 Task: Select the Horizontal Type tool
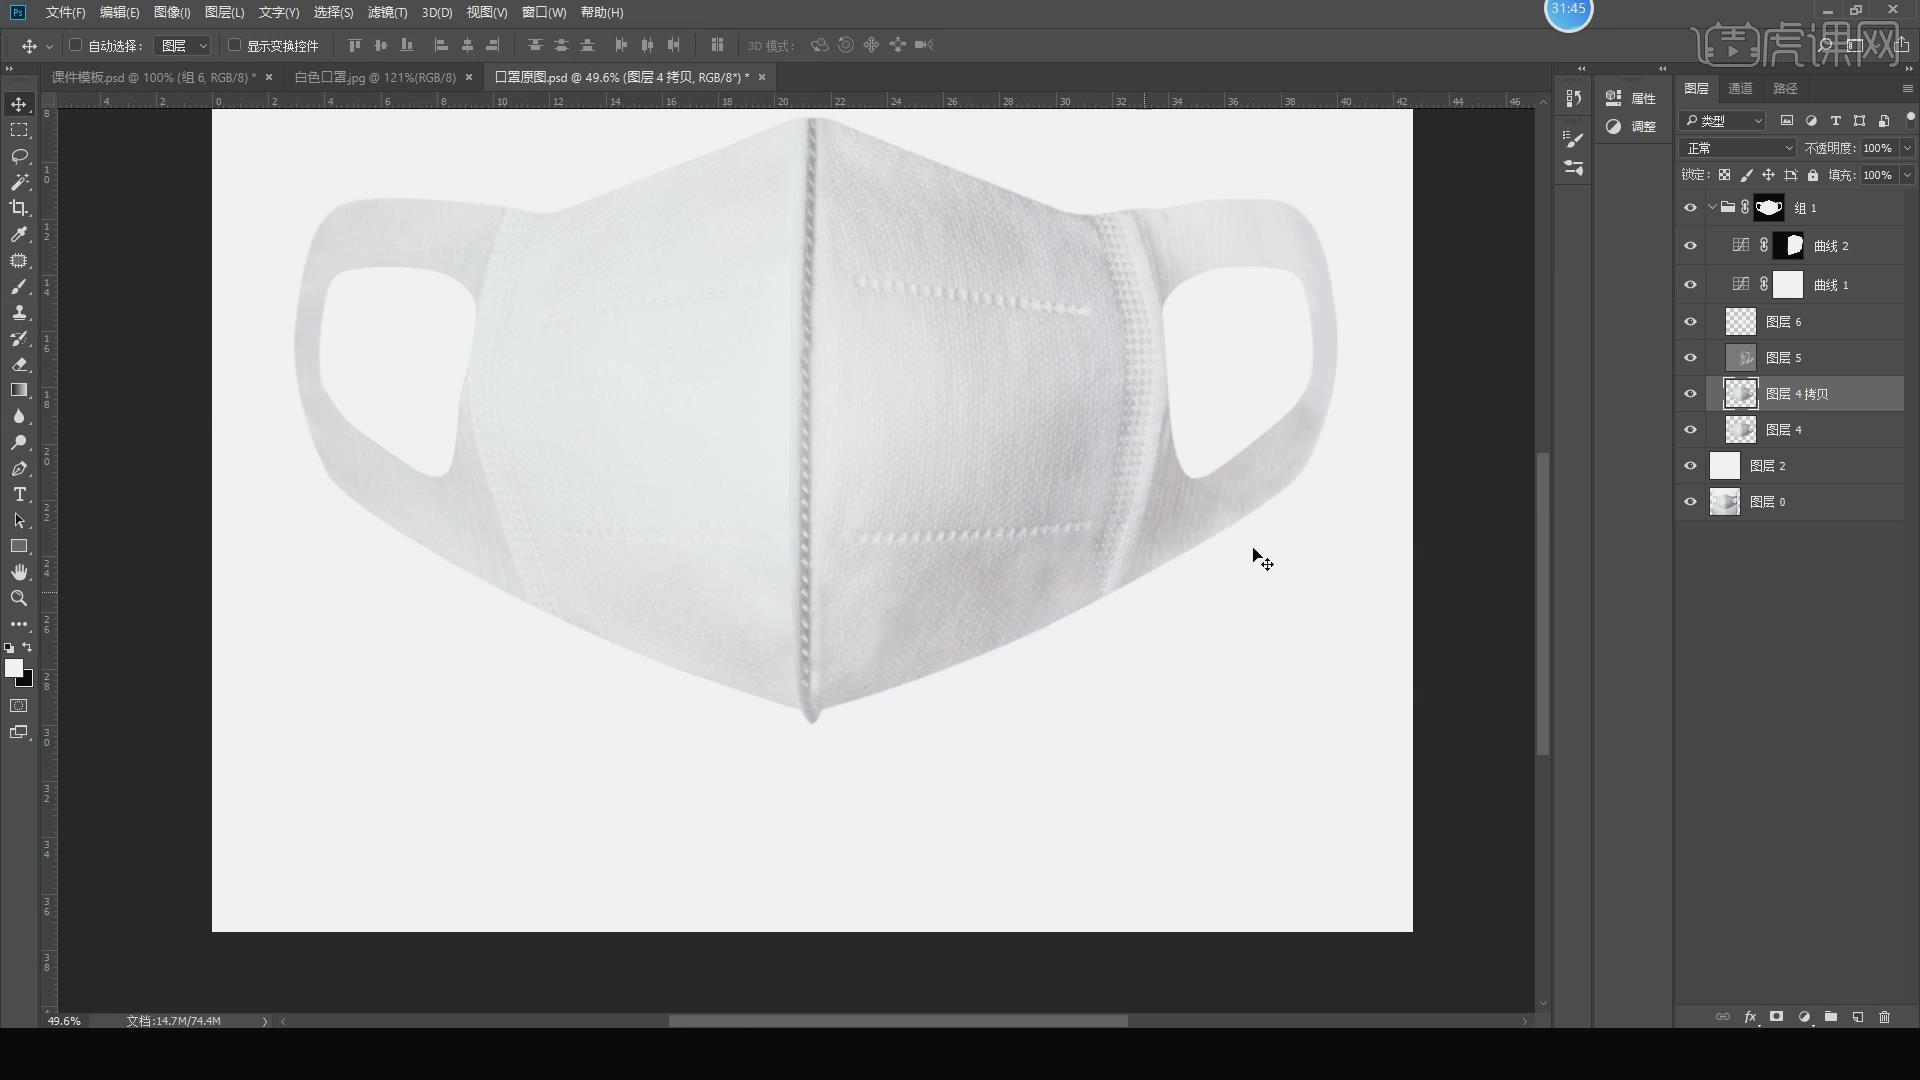pyautogui.click(x=19, y=494)
